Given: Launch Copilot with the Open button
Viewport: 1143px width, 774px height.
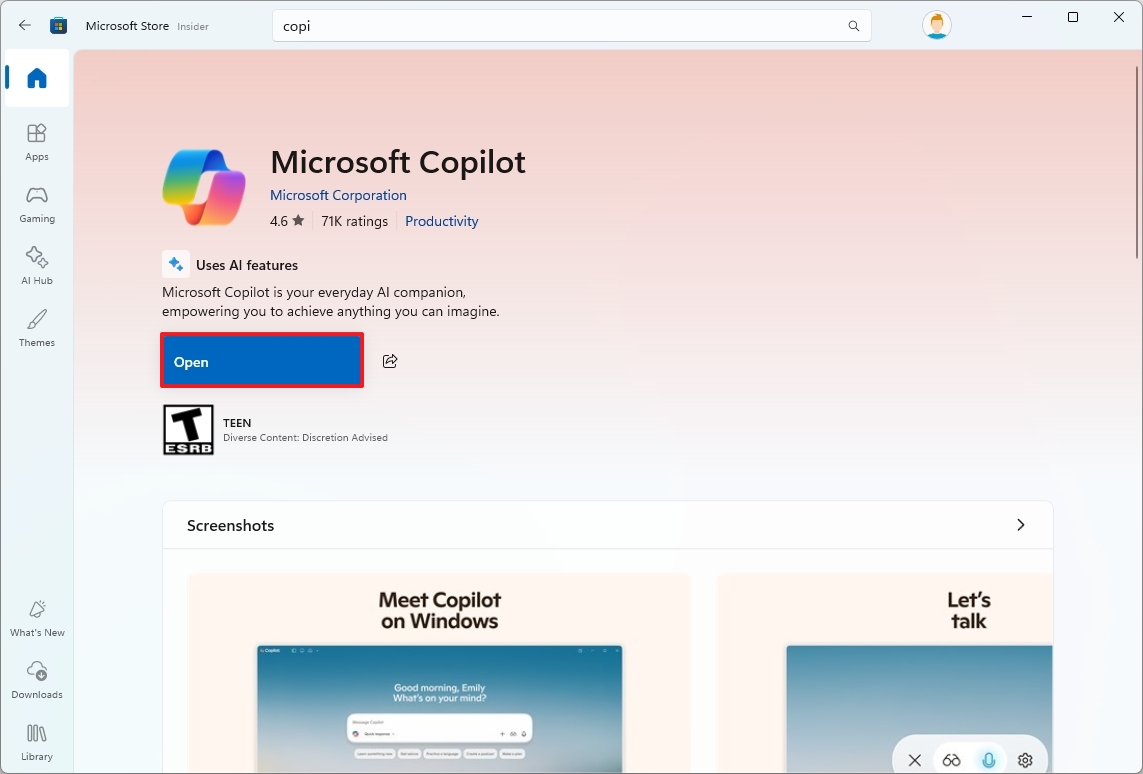Looking at the screenshot, I should tap(261, 361).
